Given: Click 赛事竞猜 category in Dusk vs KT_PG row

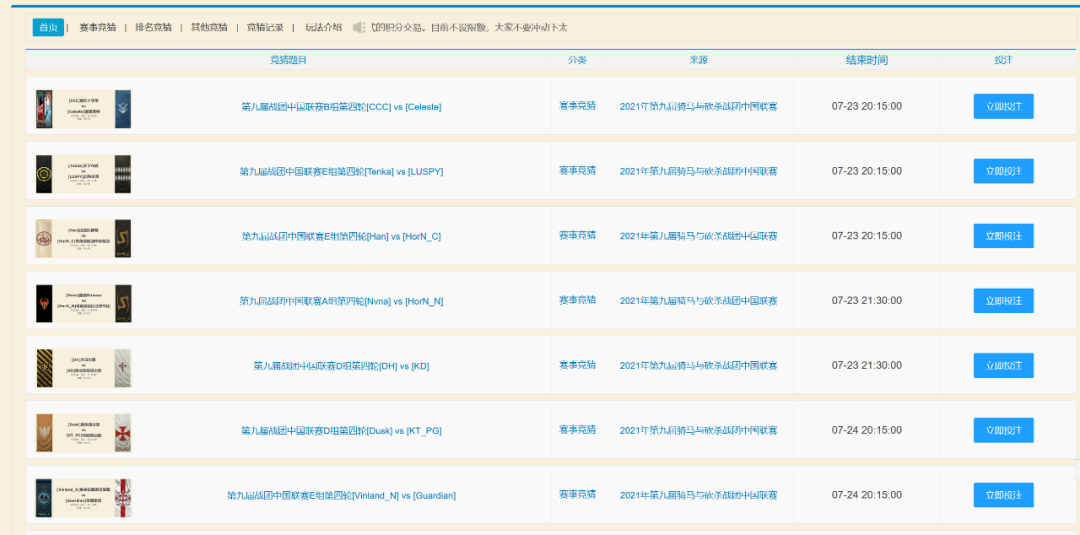Looking at the screenshot, I should (577, 430).
